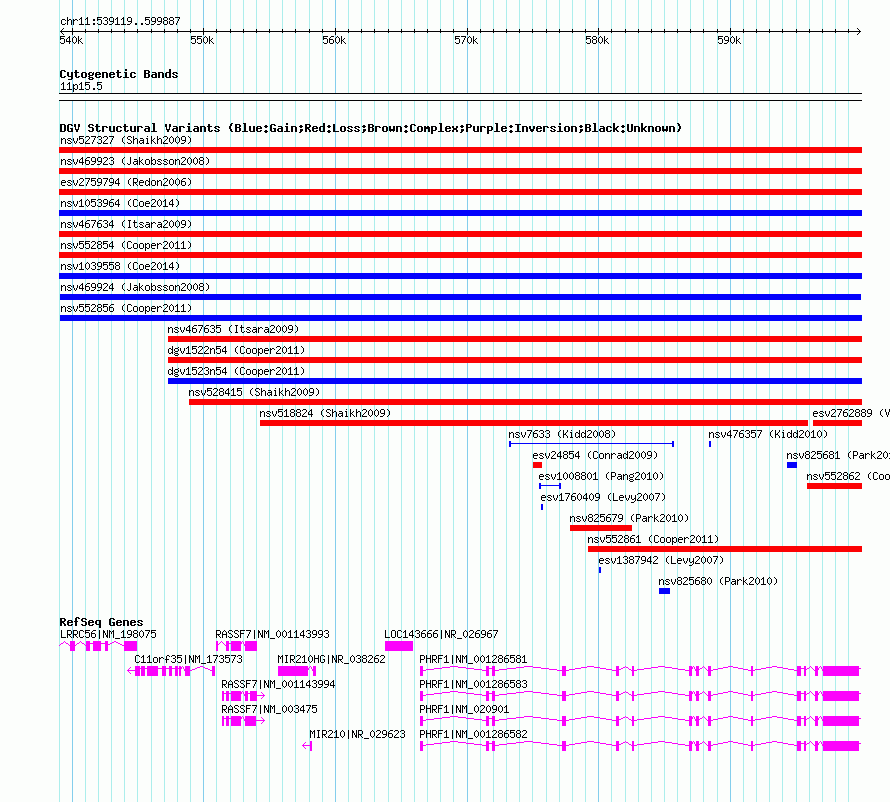Click the red bar for nsv518824

(x=534, y=423)
